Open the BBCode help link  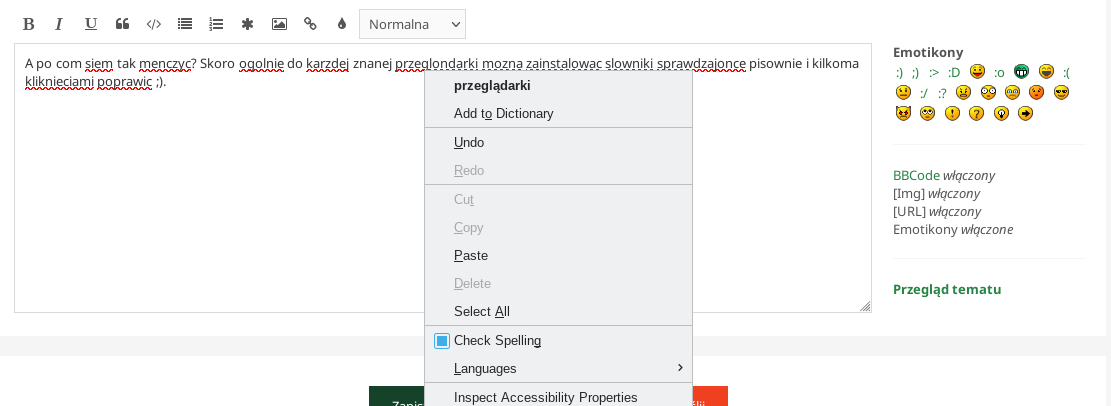pos(916,175)
